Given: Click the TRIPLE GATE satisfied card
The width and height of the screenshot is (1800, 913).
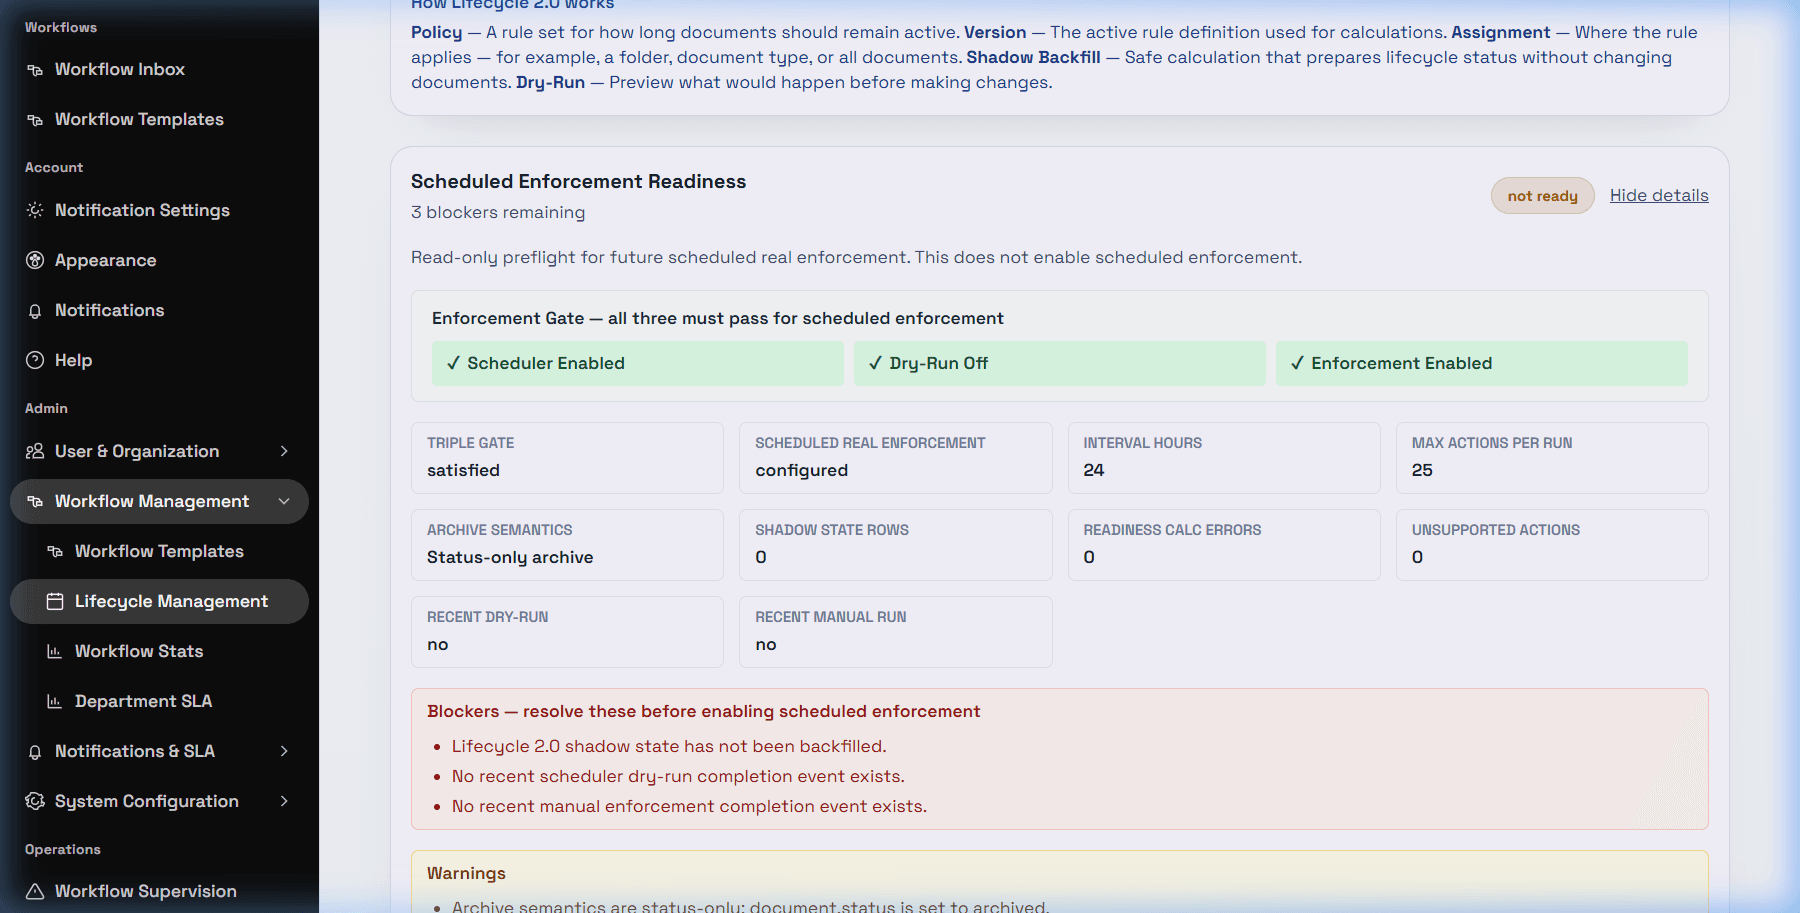Looking at the screenshot, I should [x=567, y=458].
